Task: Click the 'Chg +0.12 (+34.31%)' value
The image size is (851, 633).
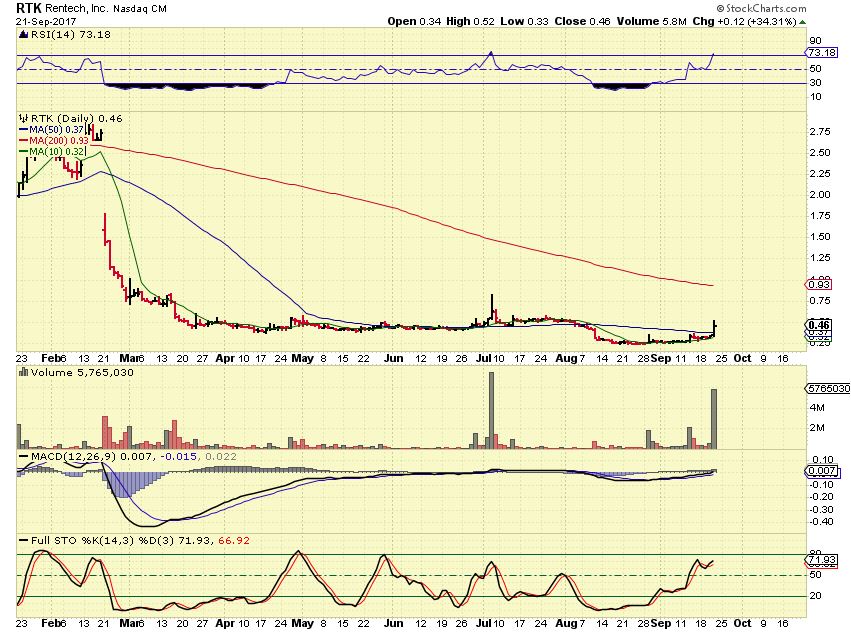Action: (x=745, y=21)
